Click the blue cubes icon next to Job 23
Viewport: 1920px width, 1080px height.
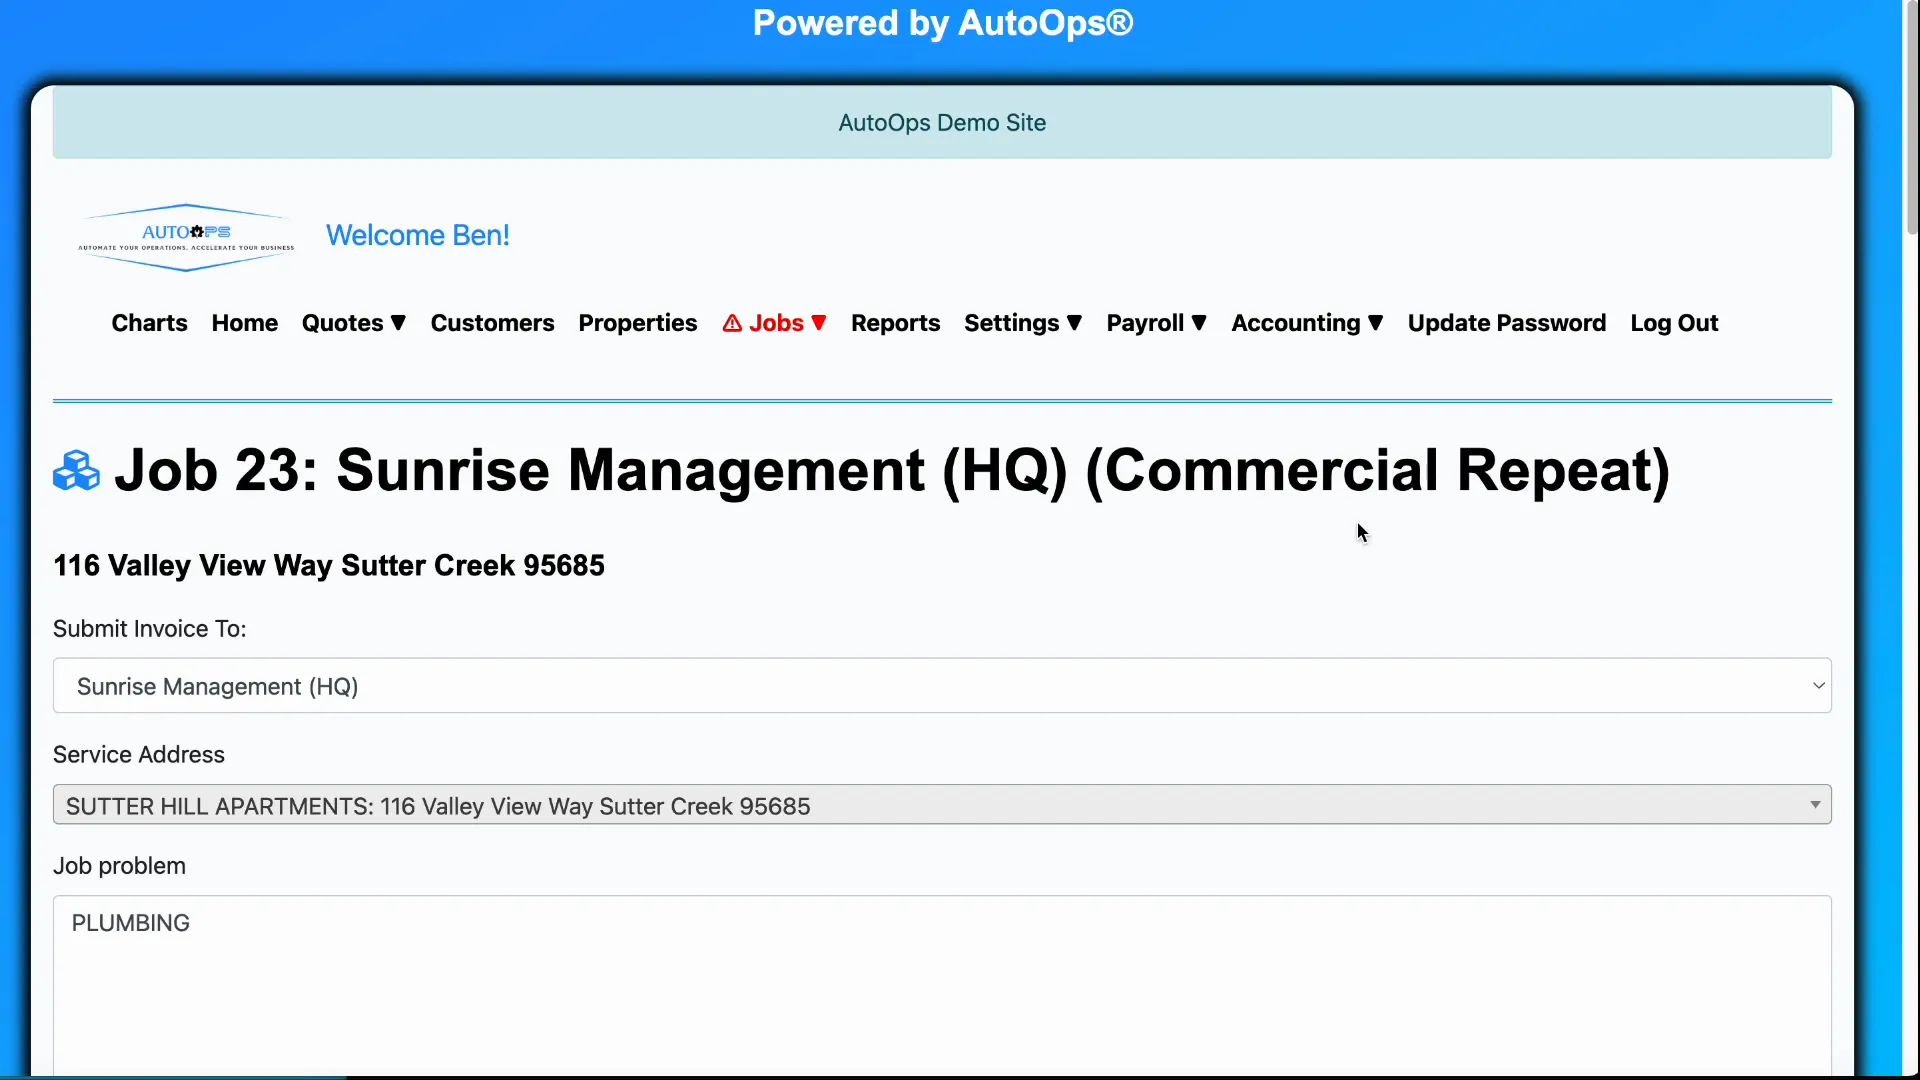click(x=75, y=471)
